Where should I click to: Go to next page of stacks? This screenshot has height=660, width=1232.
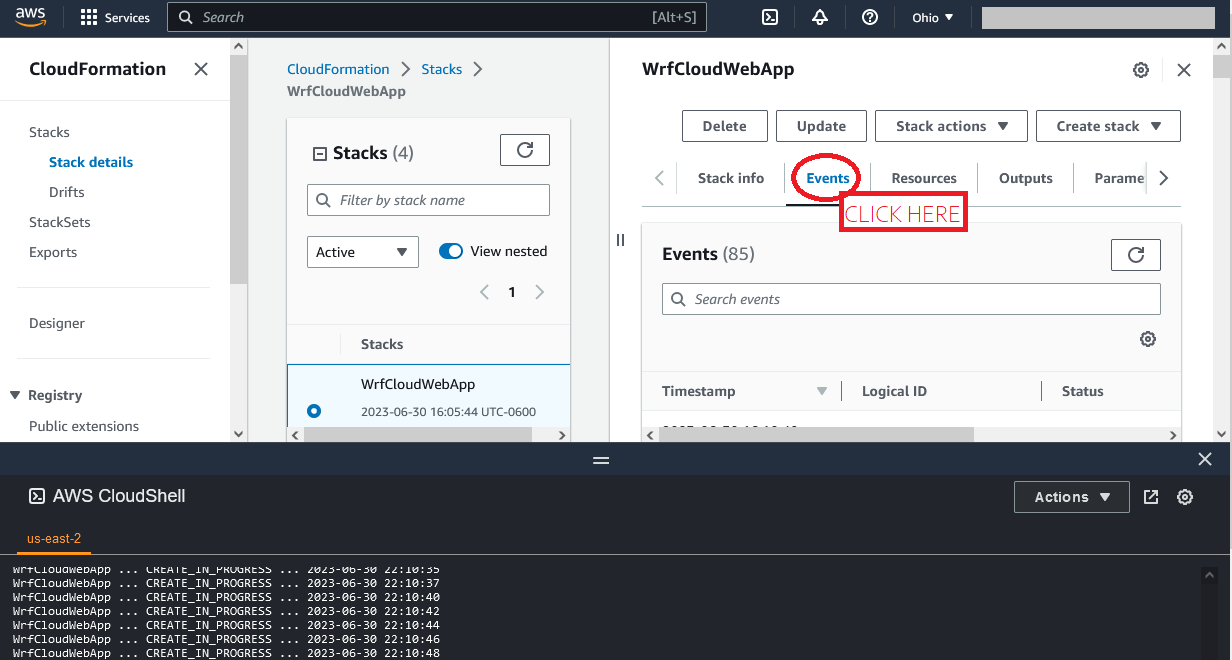tap(540, 292)
